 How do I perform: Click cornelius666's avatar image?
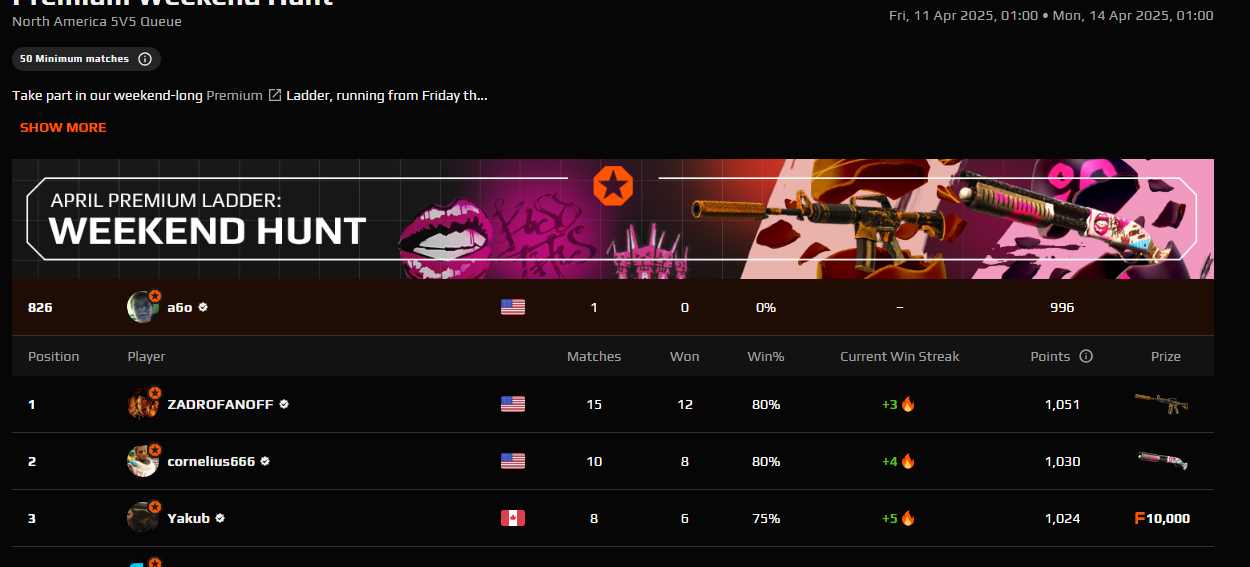[x=143, y=461]
